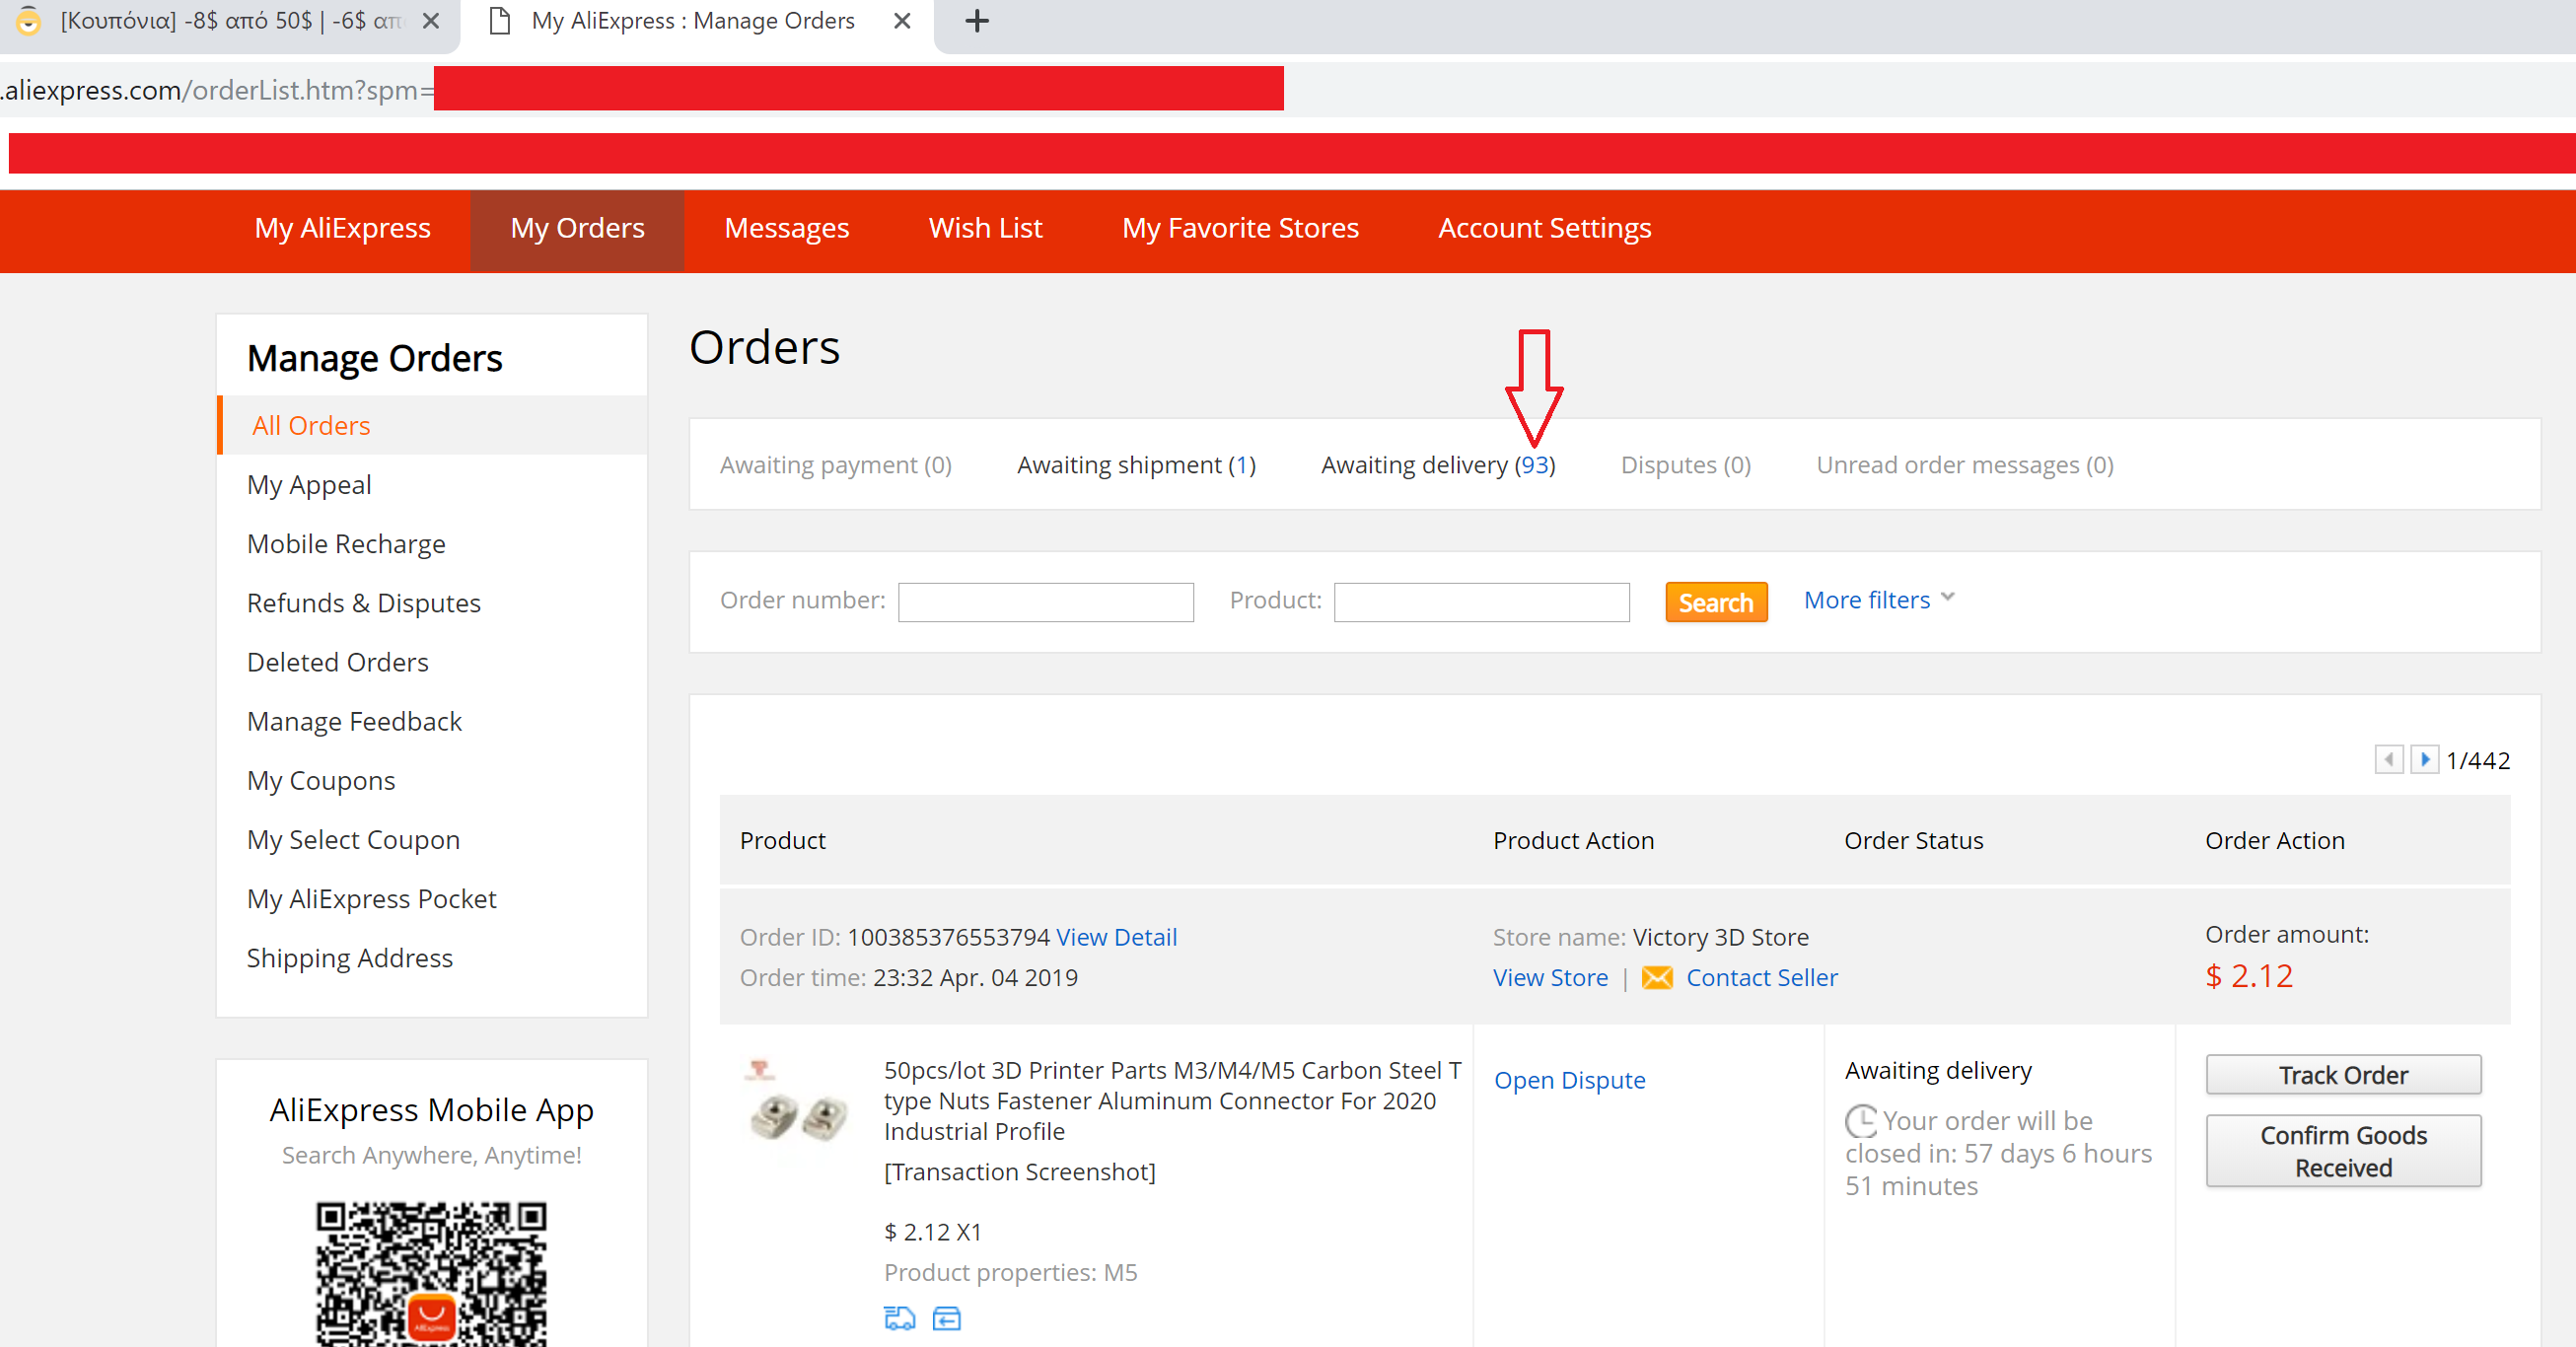Open View Store for Victory 3D Store
Image resolution: width=2576 pixels, height=1347 pixels.
1550,977
